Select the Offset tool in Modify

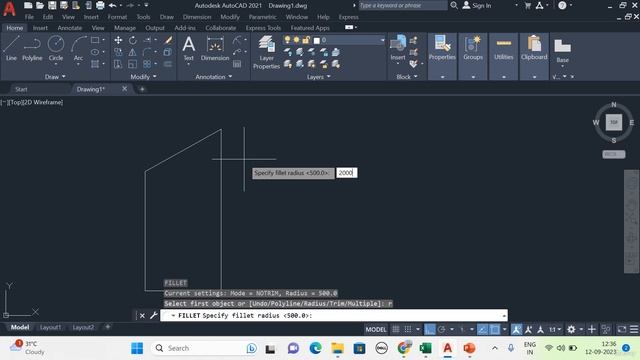[168, 64]
